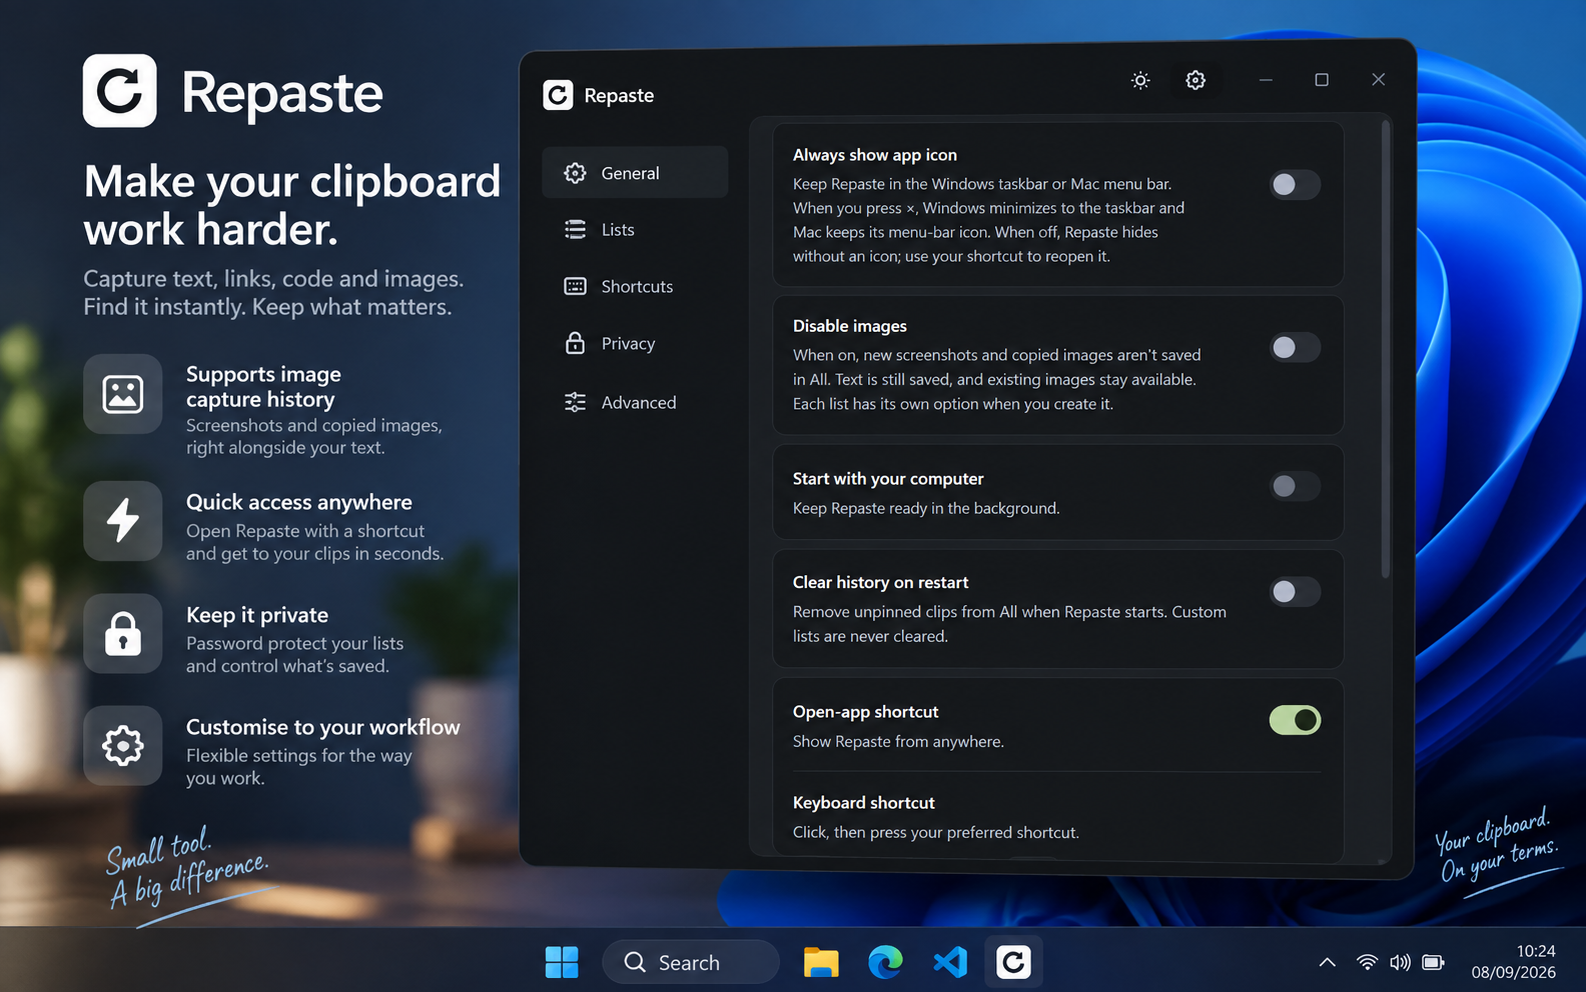The width and height of the screenshot is (1586, 992).
Task: Open settings via the gear icon in title bar
Action: pos(1195,80)
